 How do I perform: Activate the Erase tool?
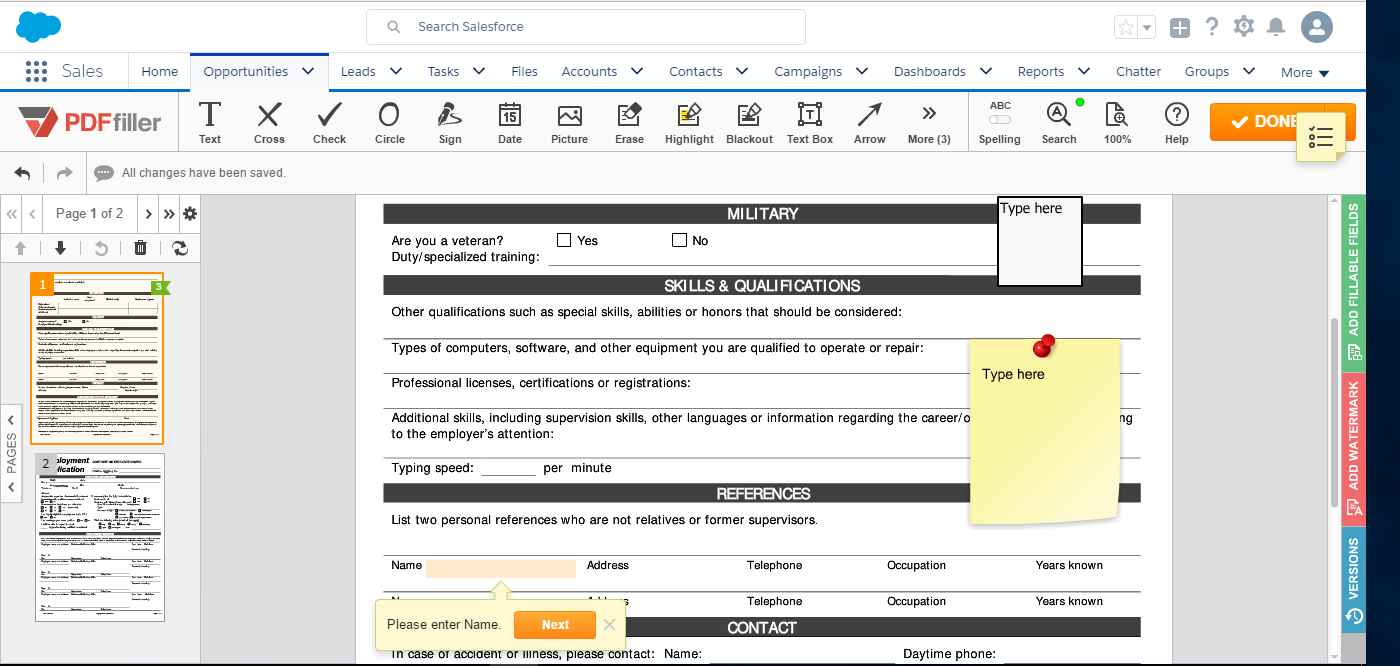point(630,123)
